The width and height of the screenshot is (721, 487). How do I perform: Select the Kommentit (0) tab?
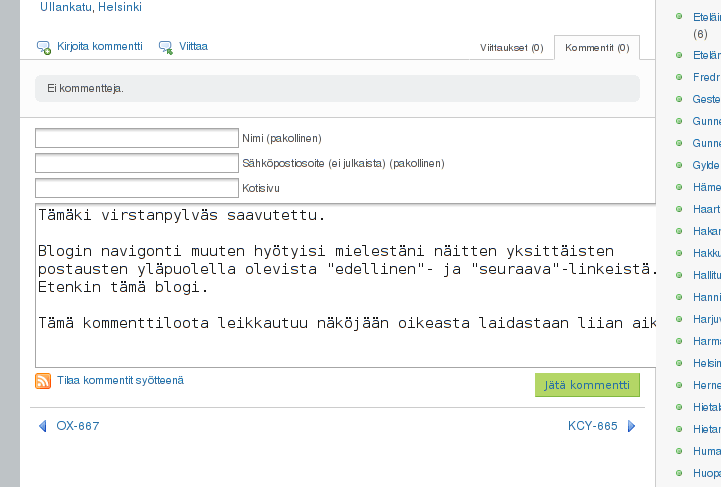pos(597,48)
